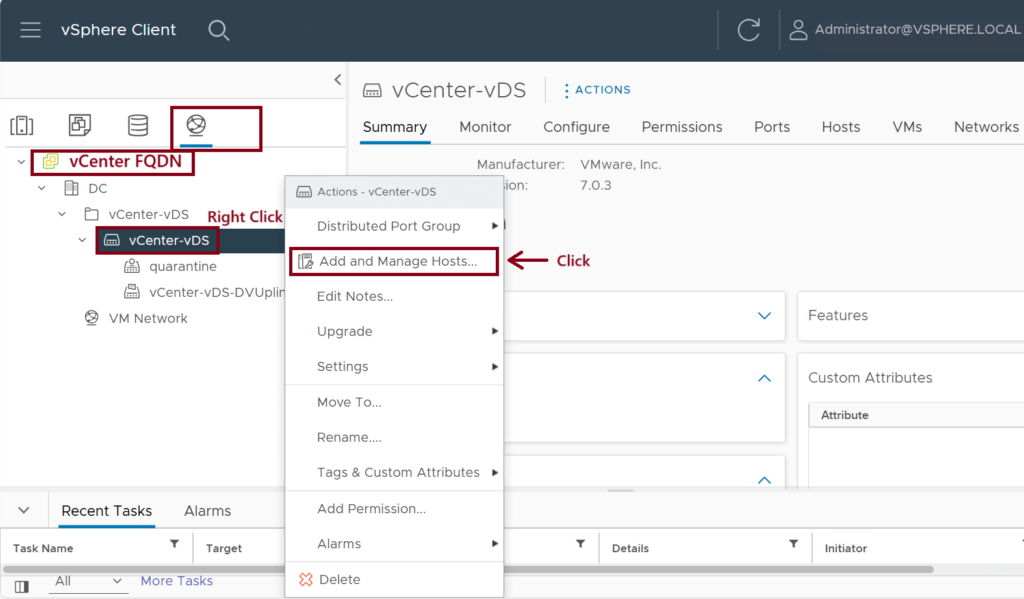The width and height of the screenshot is (1024, 599).
Task: Click the Task Name column filter icon
Action: click(x=174, y=544)
